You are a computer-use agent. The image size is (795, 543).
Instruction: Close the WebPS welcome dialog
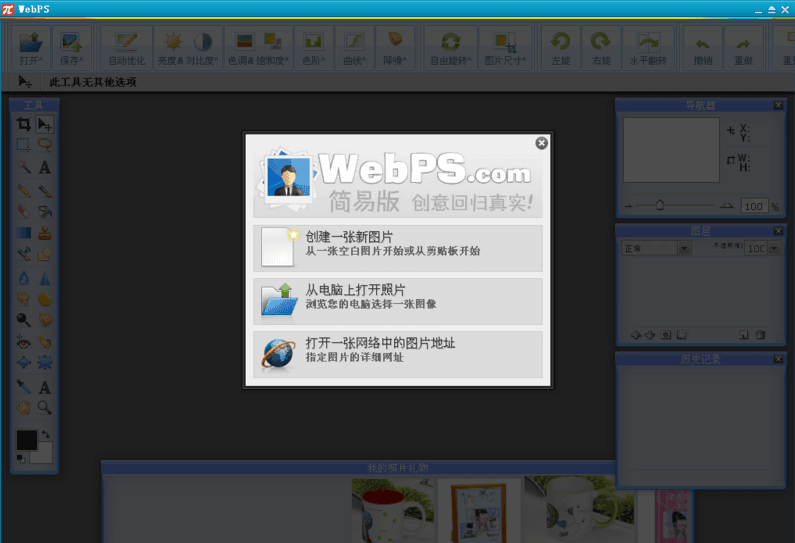pos(541,143)
